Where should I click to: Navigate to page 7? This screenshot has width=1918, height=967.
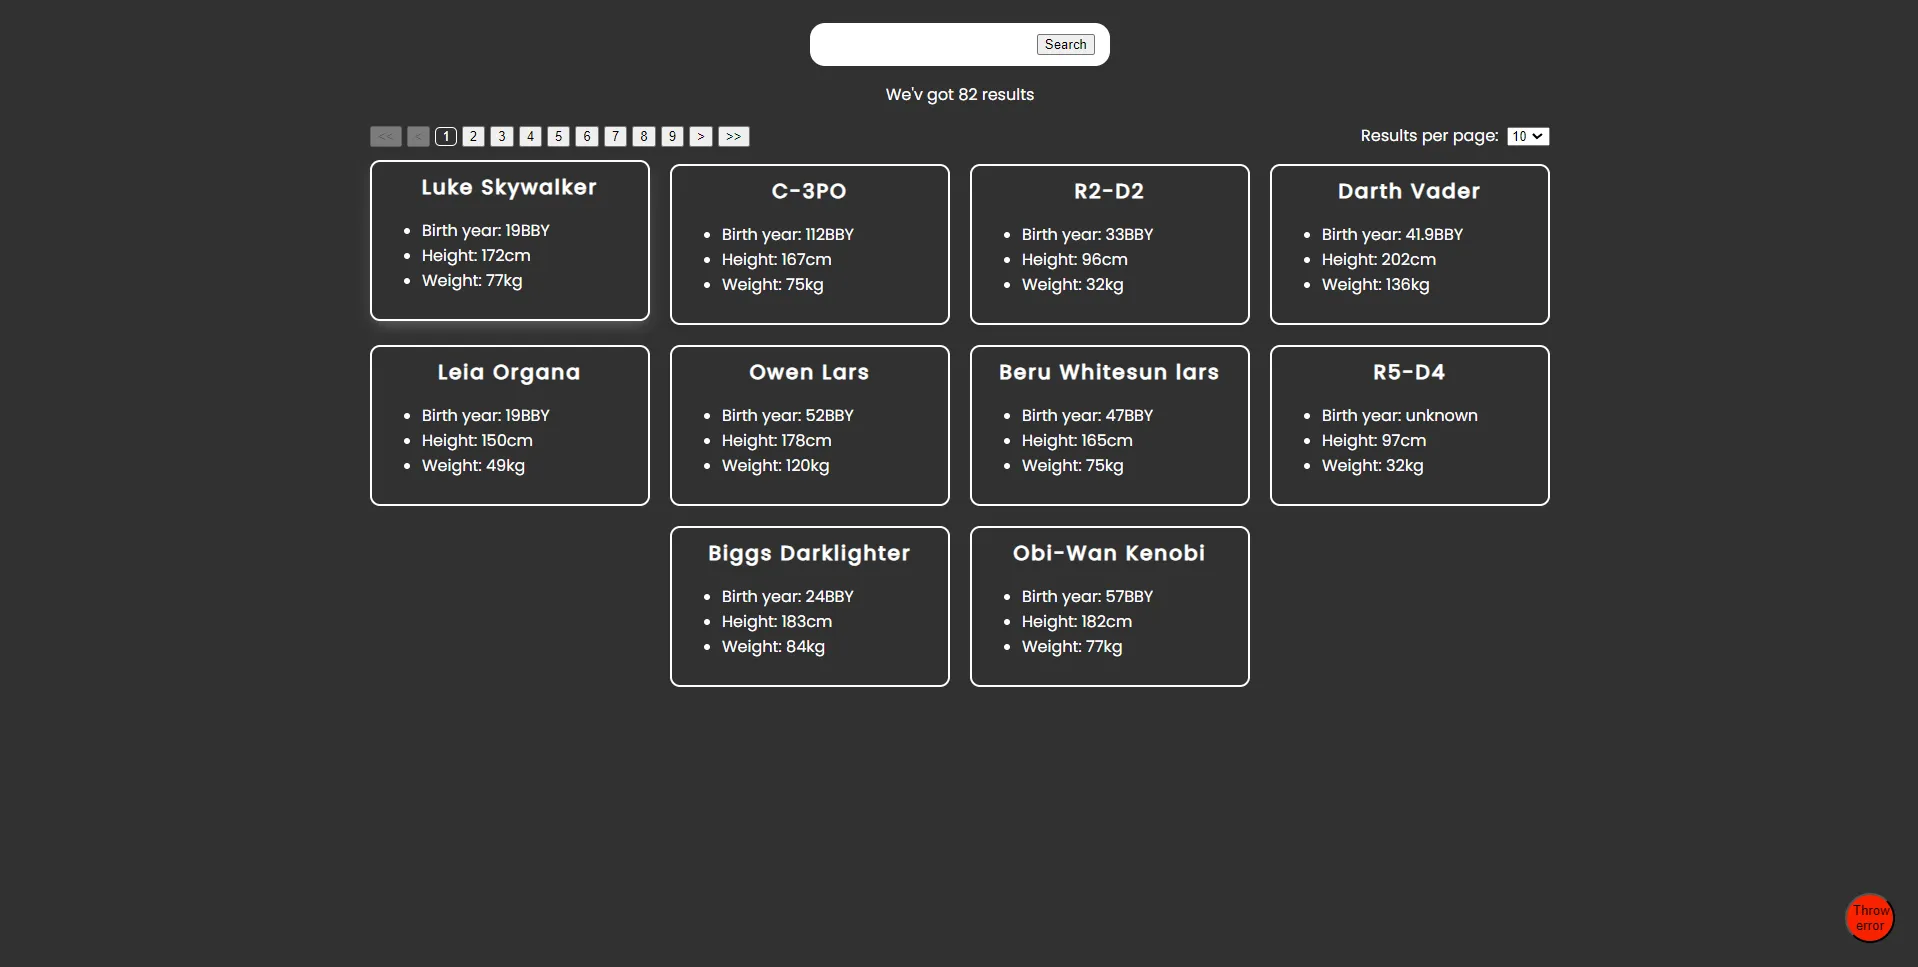pos(616,136)
